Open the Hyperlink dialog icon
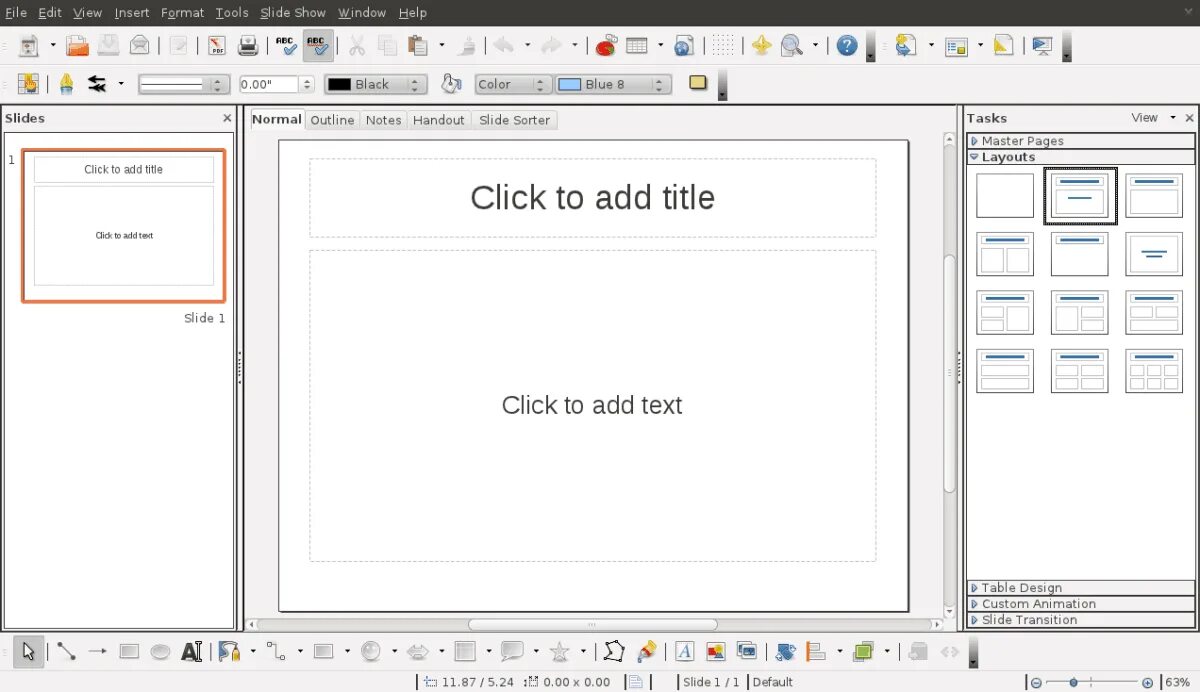This screenshot has width=1200, height=692. (x=683, y=46)
